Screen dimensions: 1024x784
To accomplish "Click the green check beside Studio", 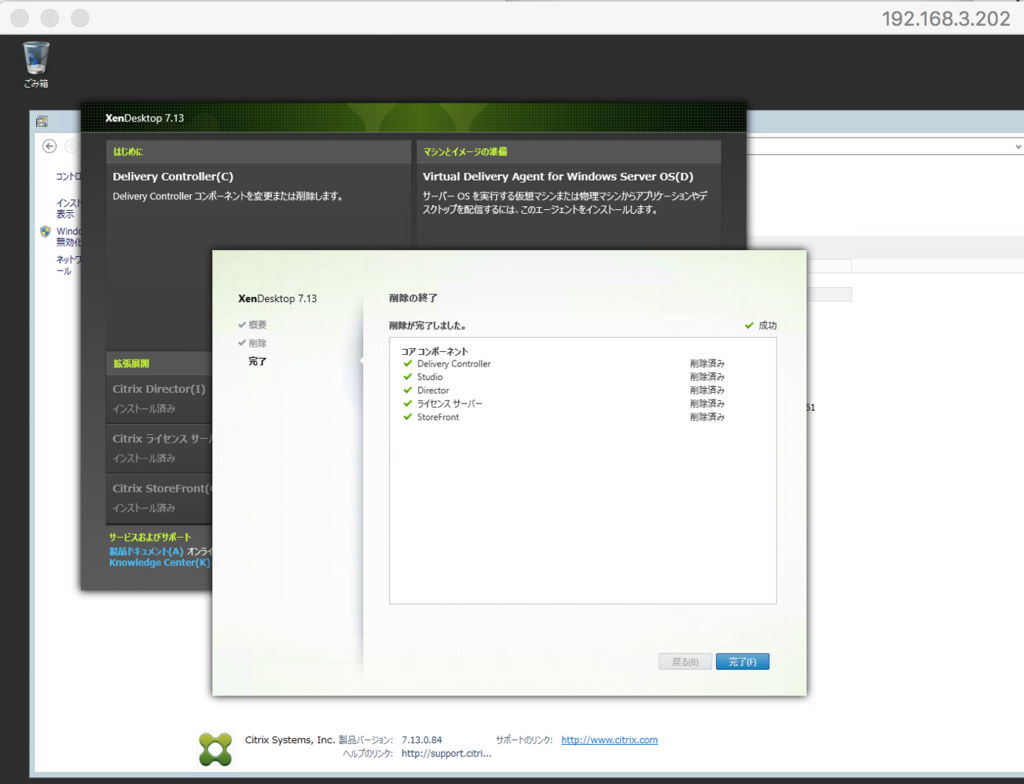I will point(408,377).
